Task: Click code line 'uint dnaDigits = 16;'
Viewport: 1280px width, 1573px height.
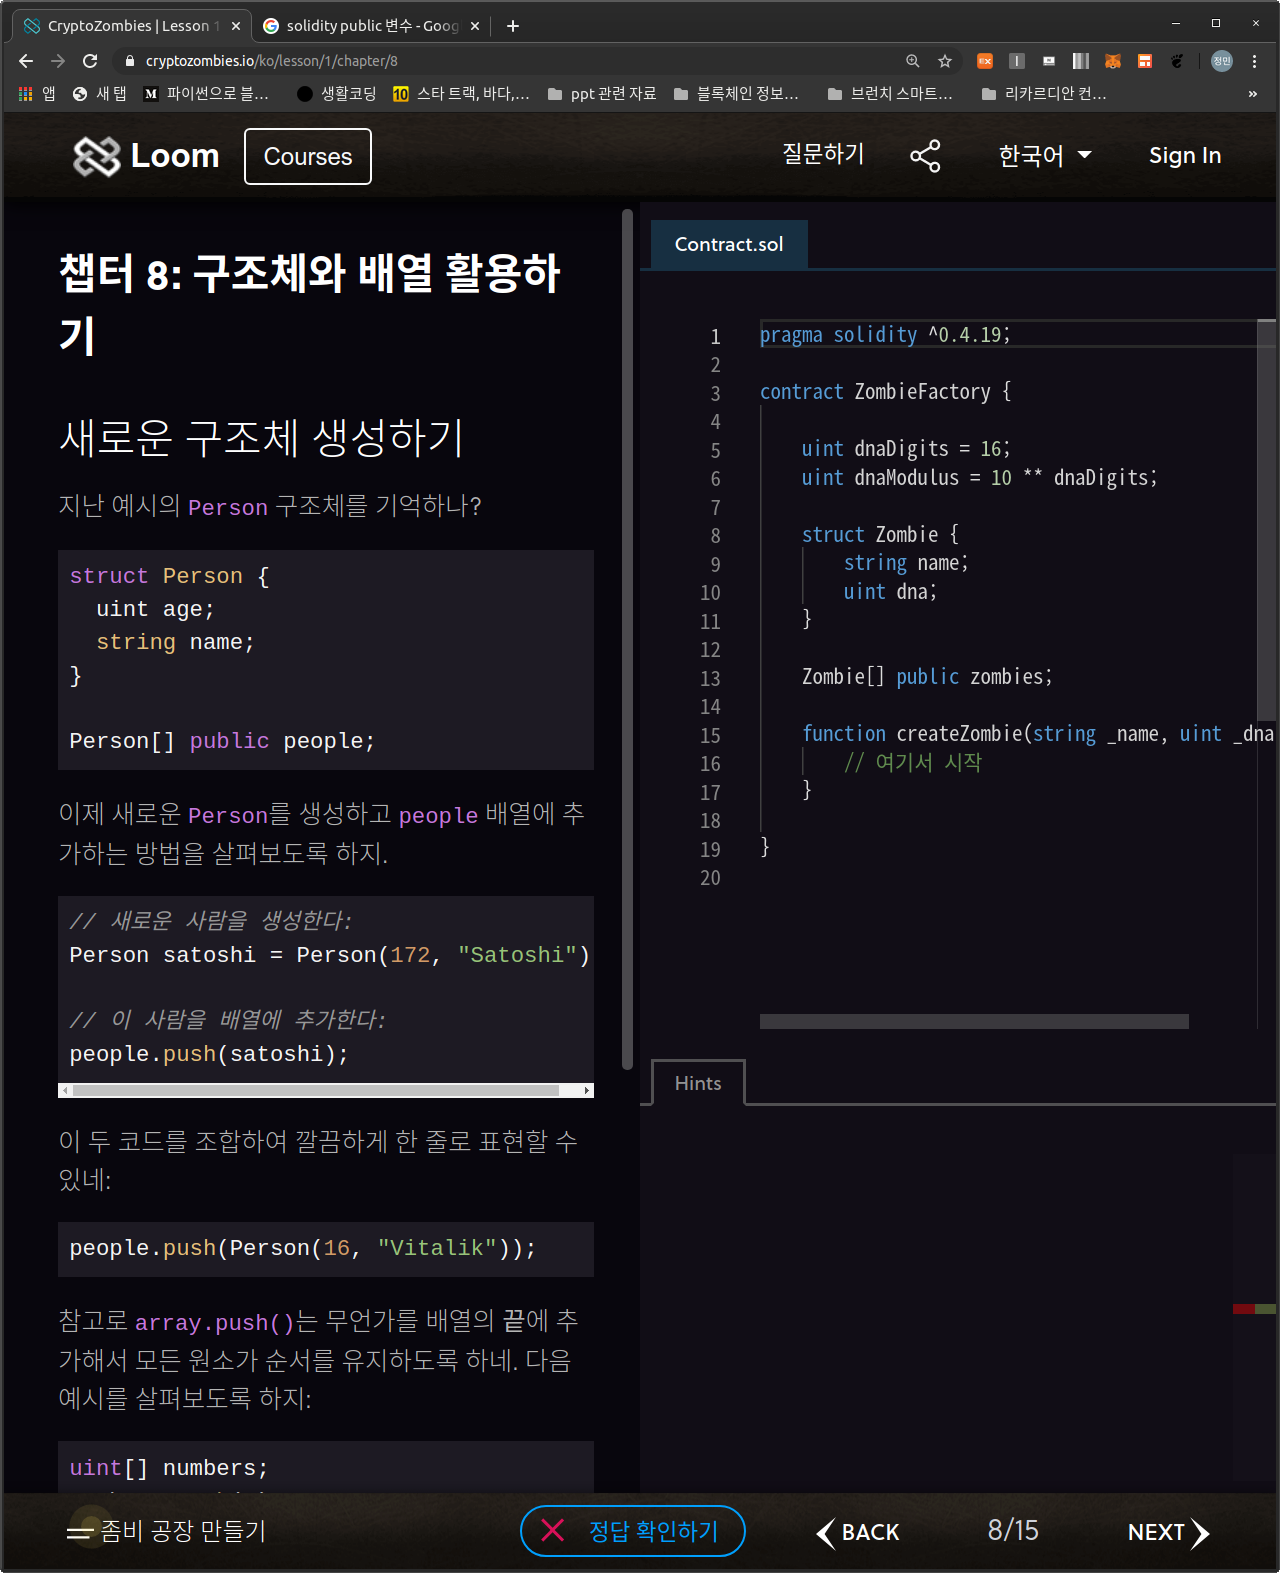Action: click(x=906, y=449)
